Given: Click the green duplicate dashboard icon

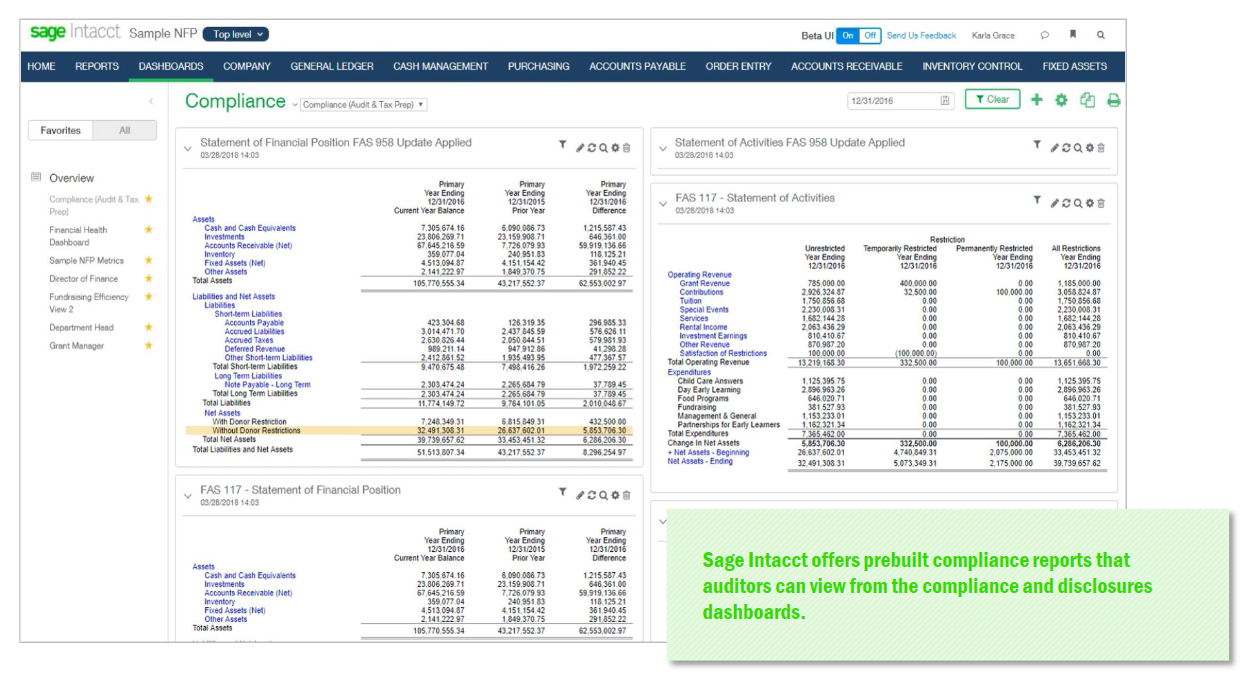Looking at the screenshot, I should (1087, 100).
